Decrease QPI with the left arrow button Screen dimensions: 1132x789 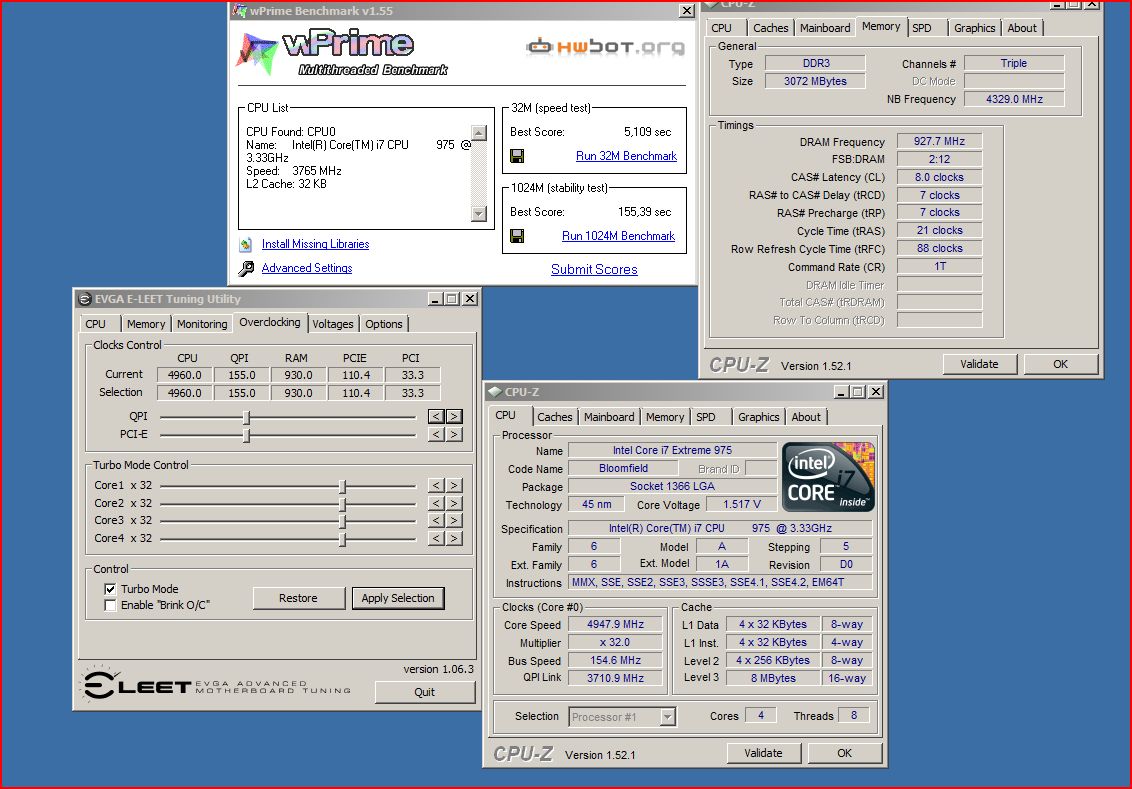tap(436, 417)
